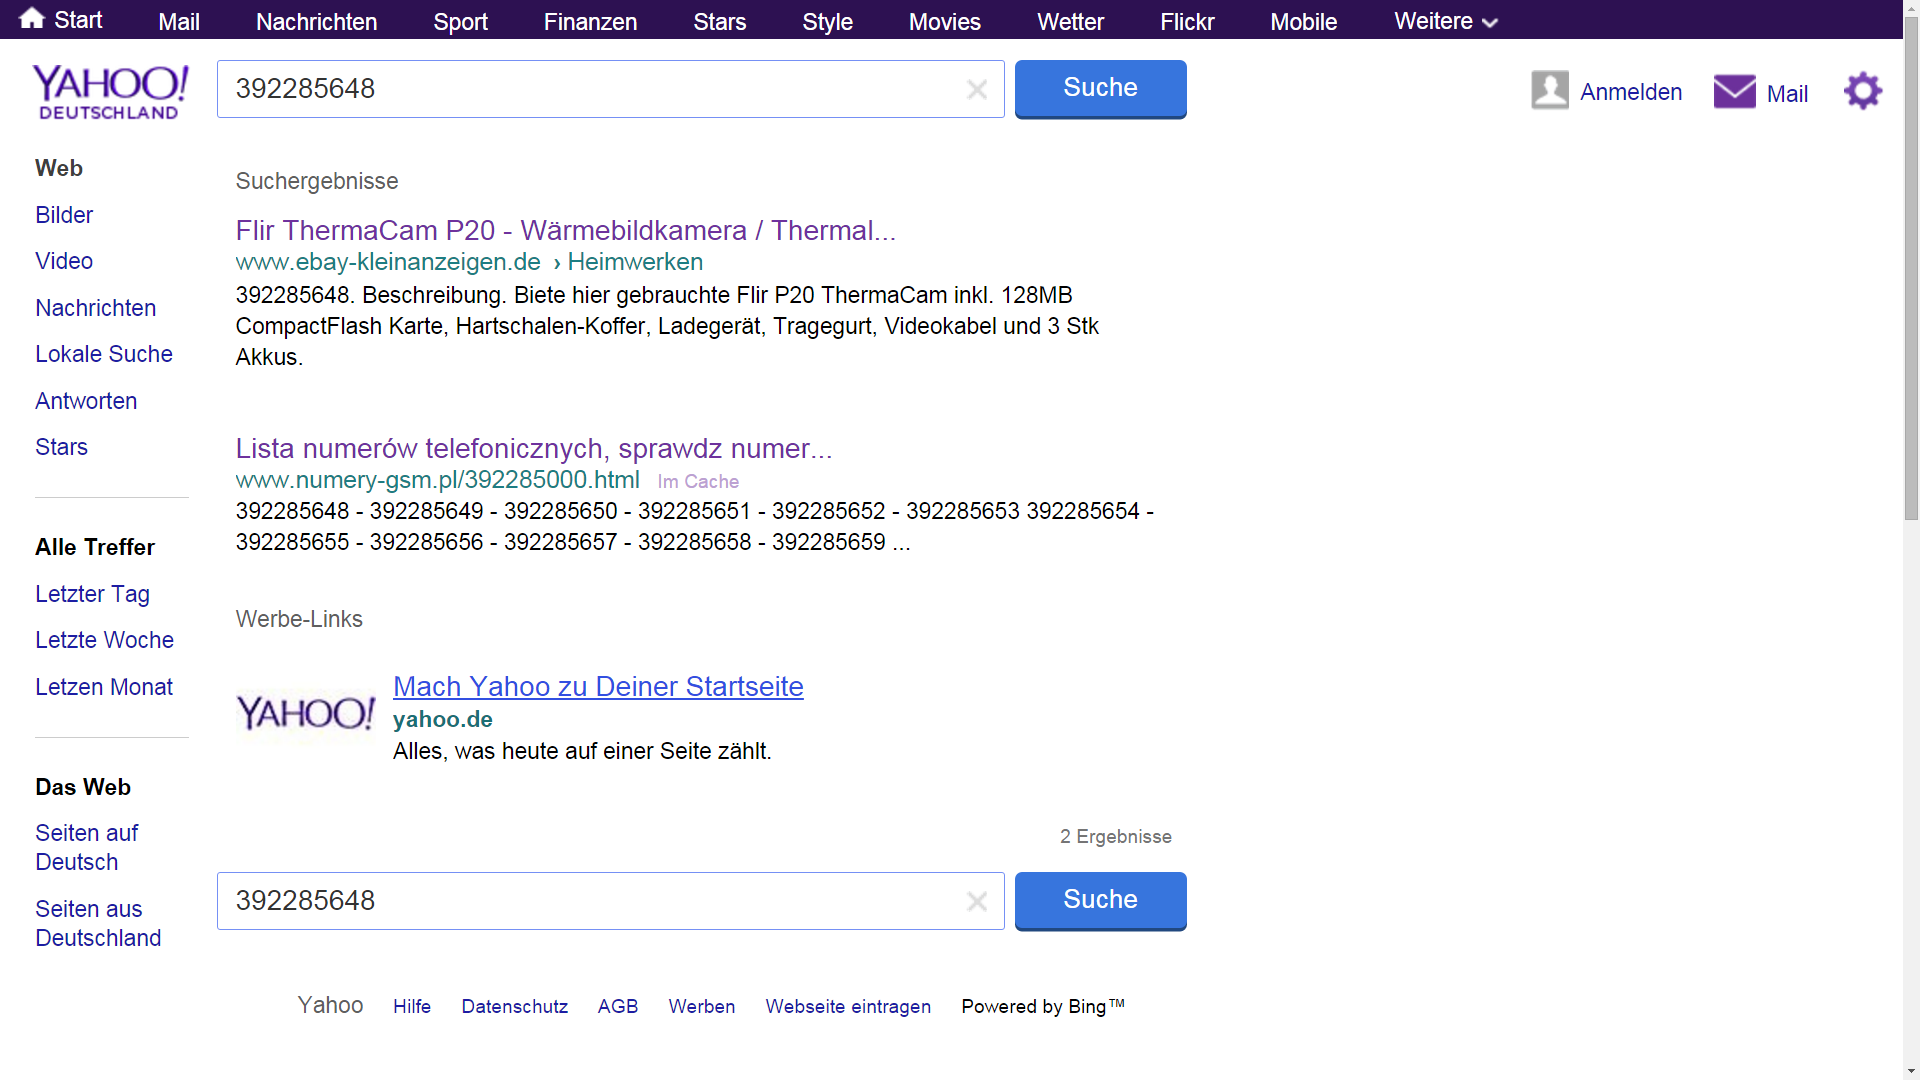The image size is (1920, 1080).
Task: Open Lista numerów telefonicznych result
Action: point(534,449)
